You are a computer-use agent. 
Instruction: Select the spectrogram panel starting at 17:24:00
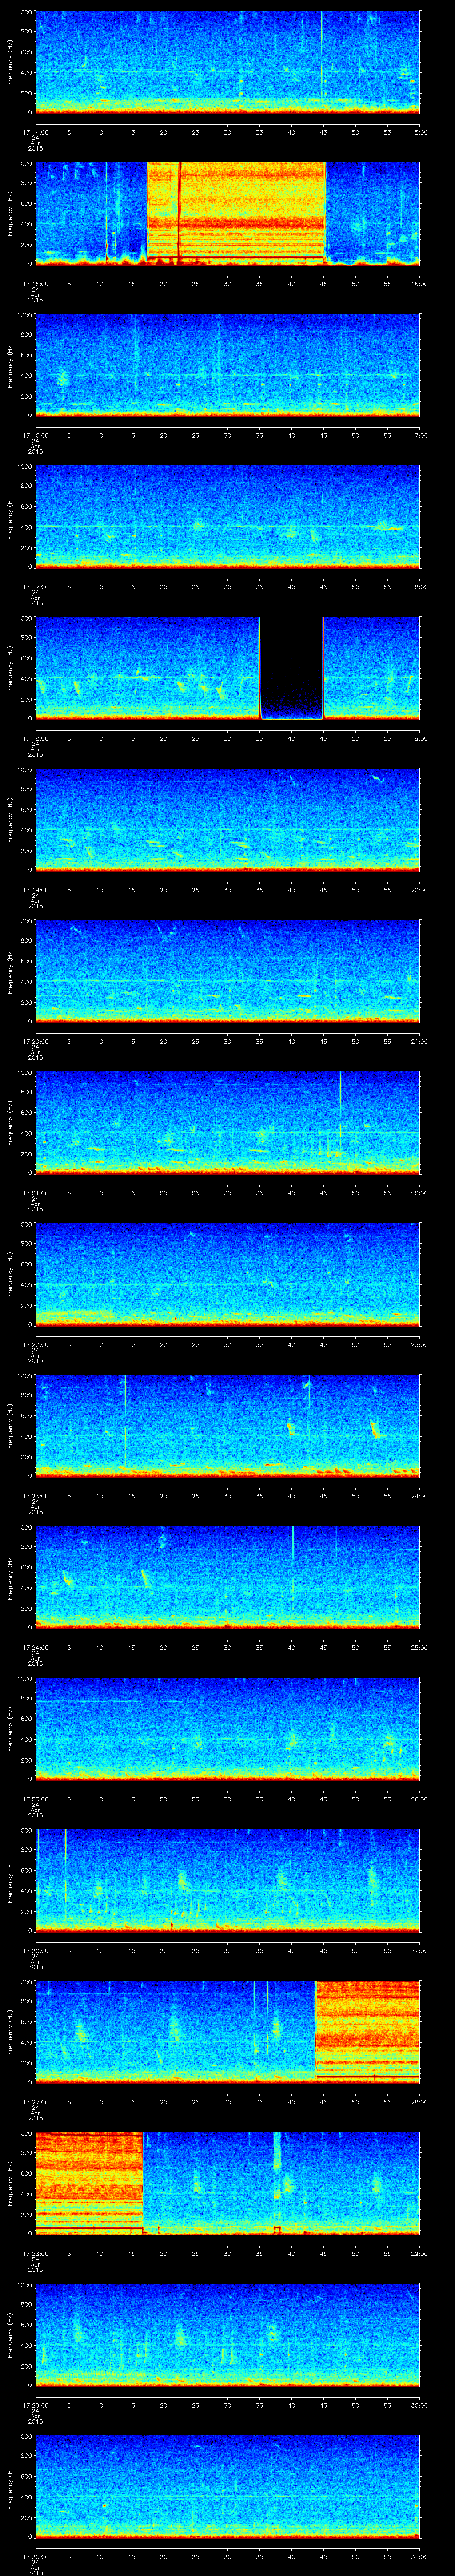(x=227, y=1577)
